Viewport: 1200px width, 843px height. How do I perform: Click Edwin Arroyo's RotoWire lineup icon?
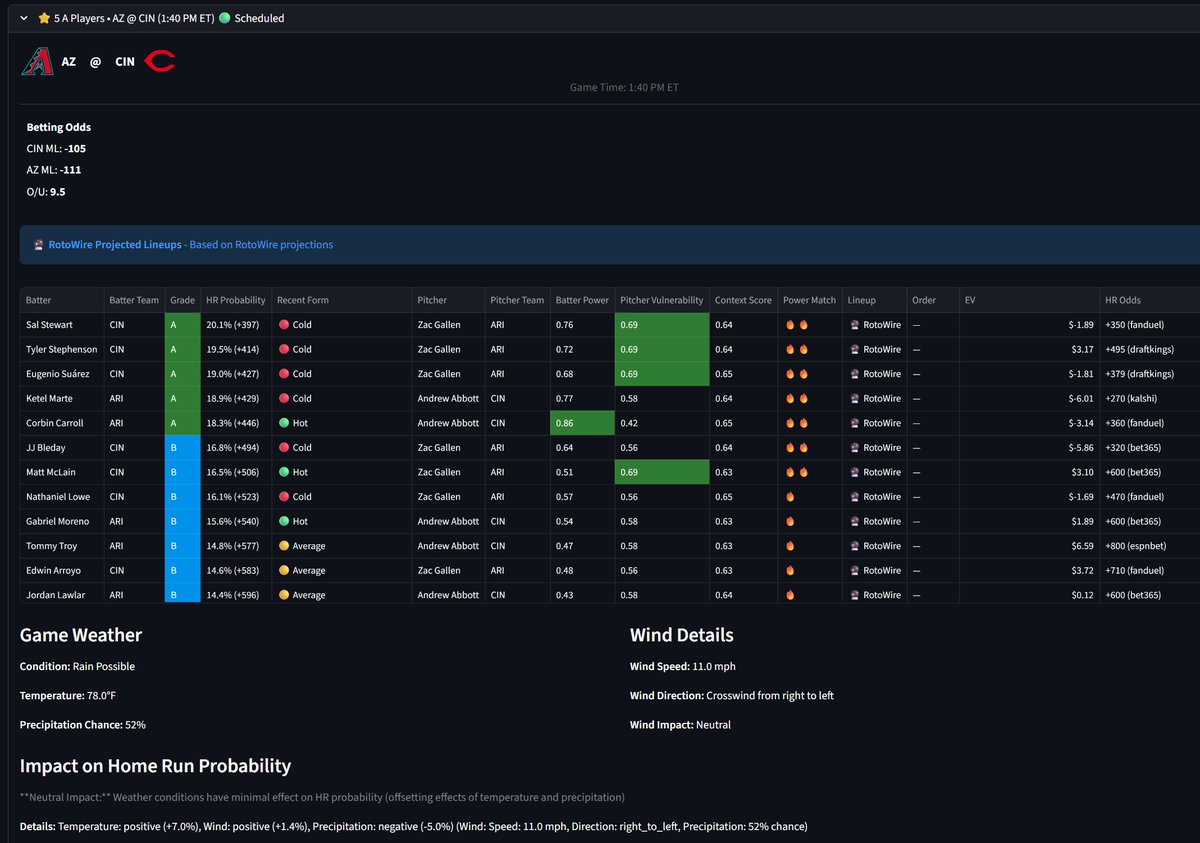pos(853,570)
